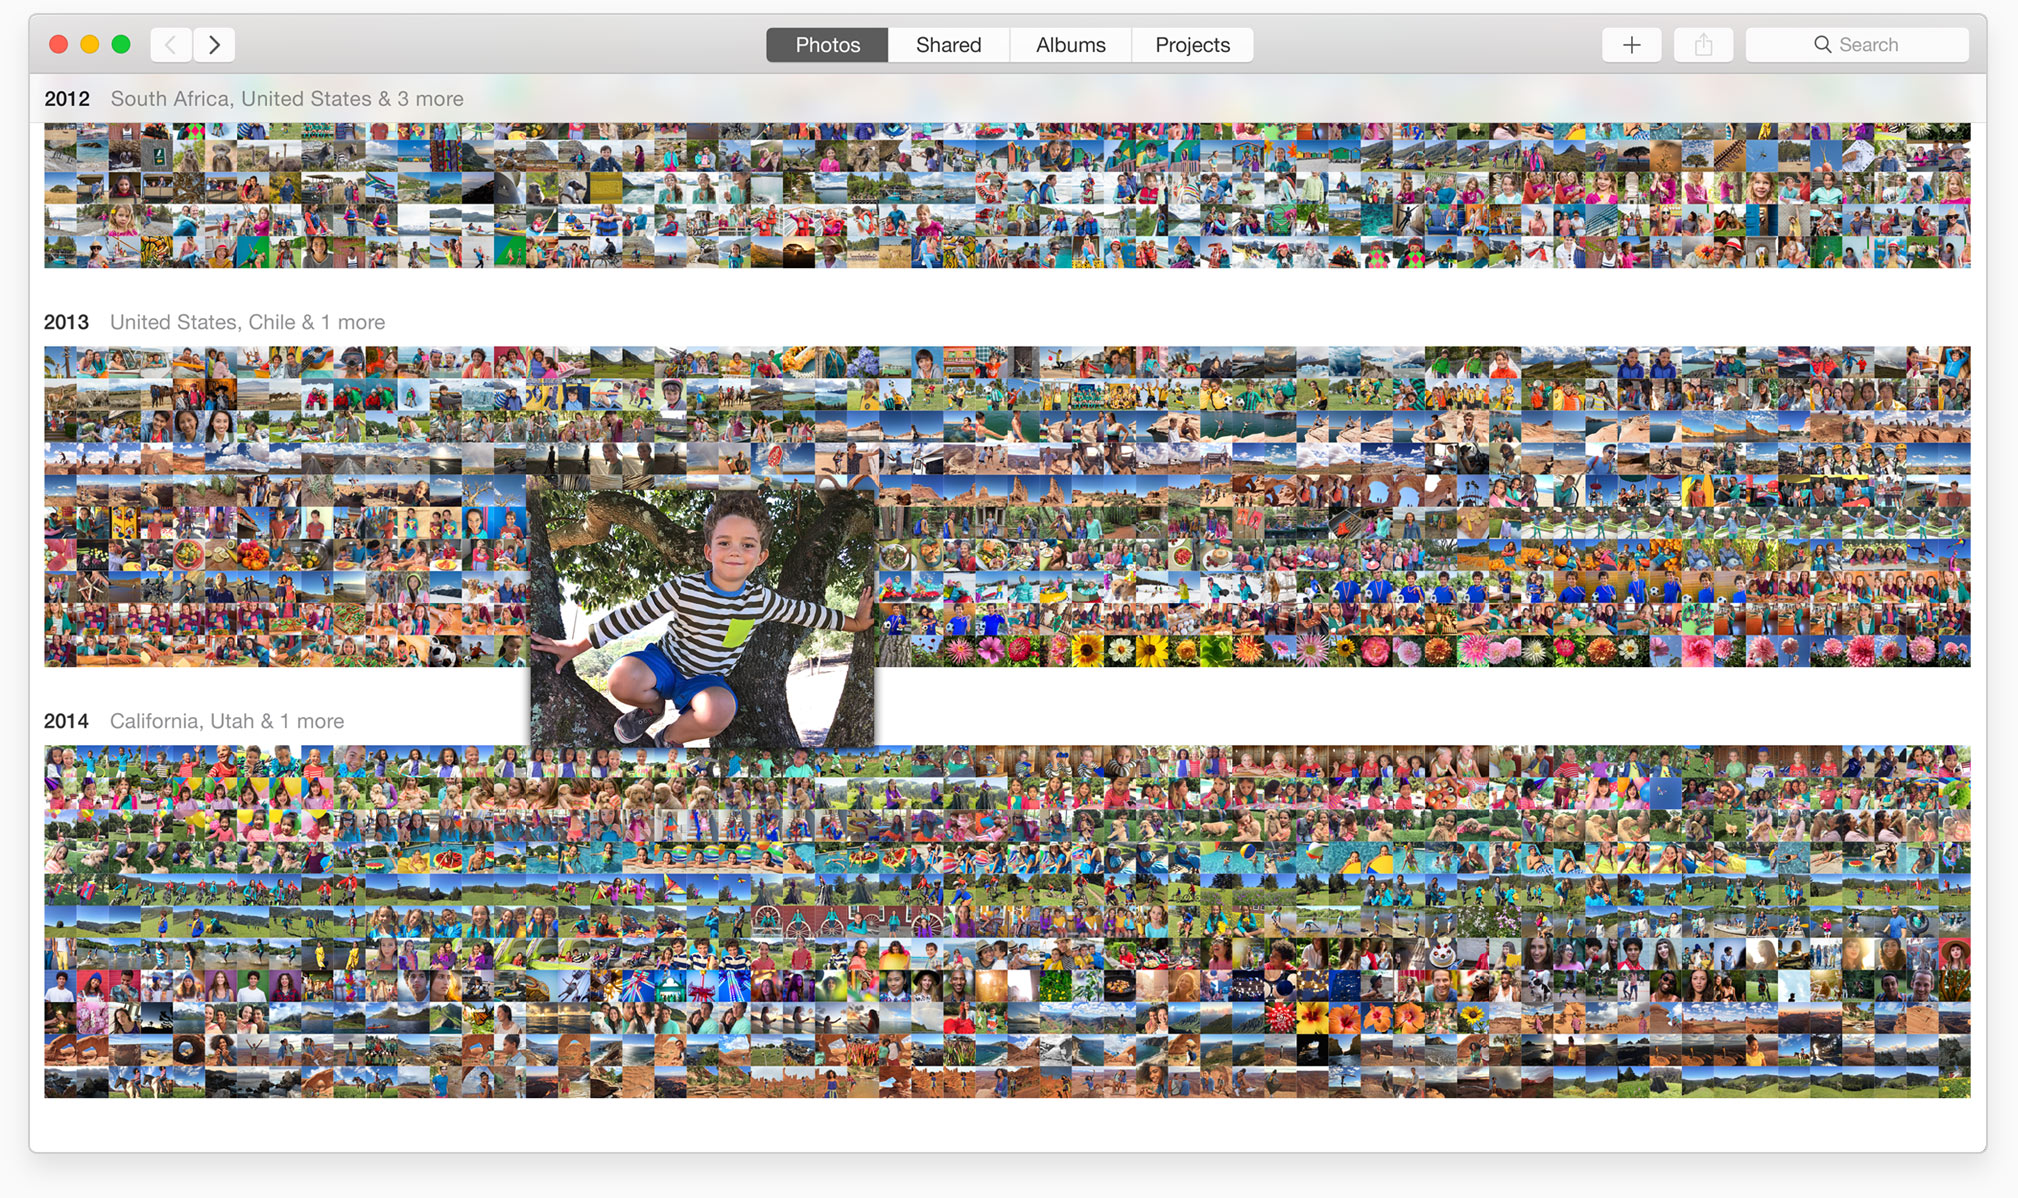The height and width of the screenshot is (1198, 2018).
Task: Switch to the Albums tab
Action: [1070, 45]
